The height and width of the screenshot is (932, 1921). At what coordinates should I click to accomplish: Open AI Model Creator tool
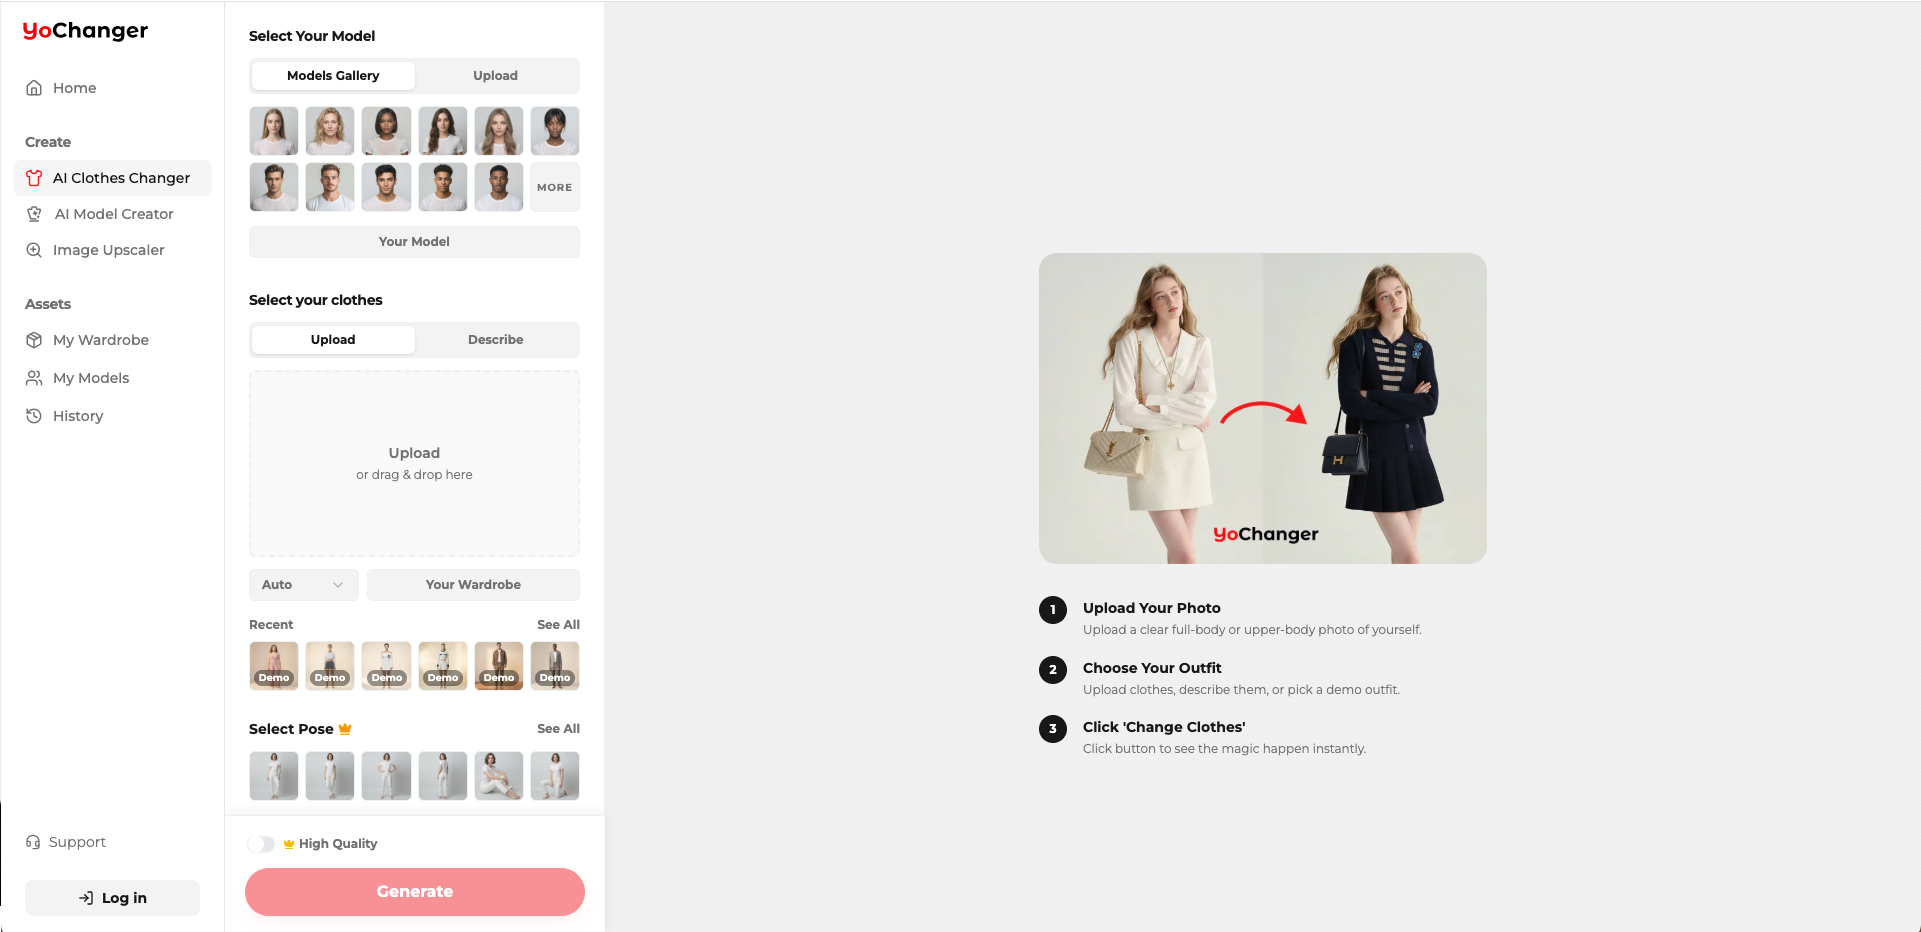click(113, 214)
